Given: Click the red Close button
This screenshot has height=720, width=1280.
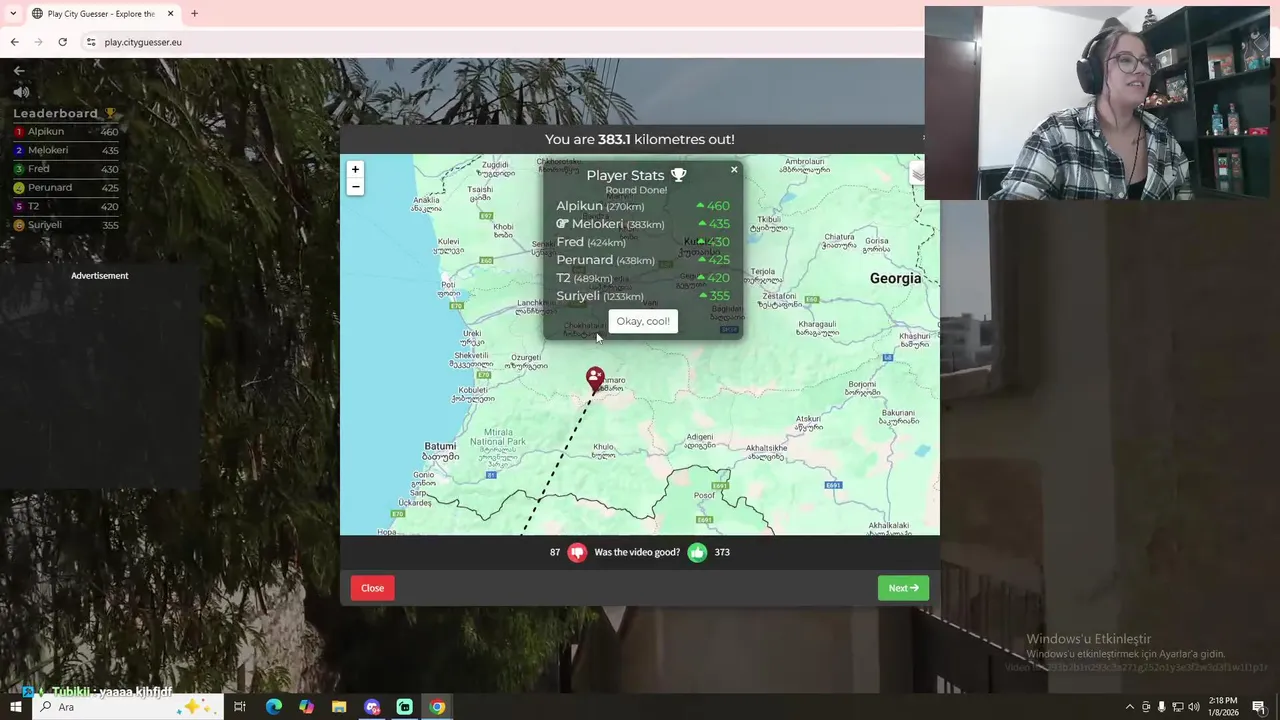Looking at the screenshot, I should tap(372, 588).
